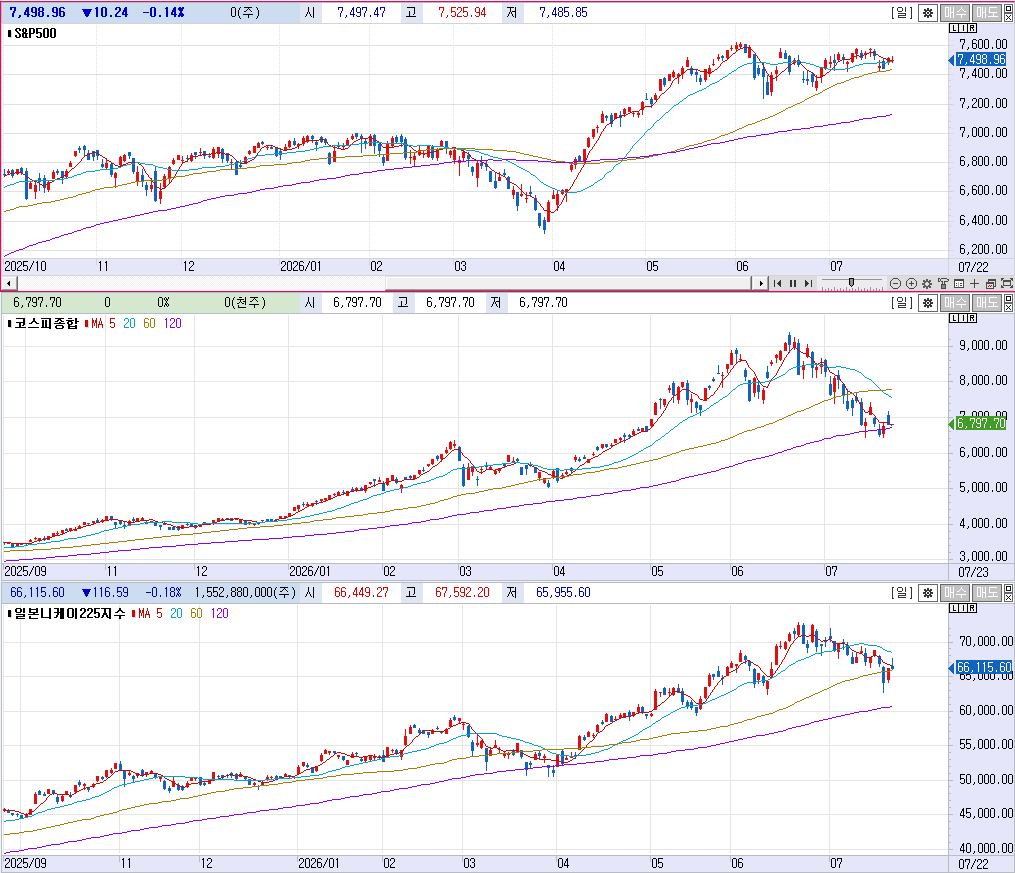Click the 일본니케이225지수 chart title label
This screenshot has width=1015, height=873.
pos(70,613)
